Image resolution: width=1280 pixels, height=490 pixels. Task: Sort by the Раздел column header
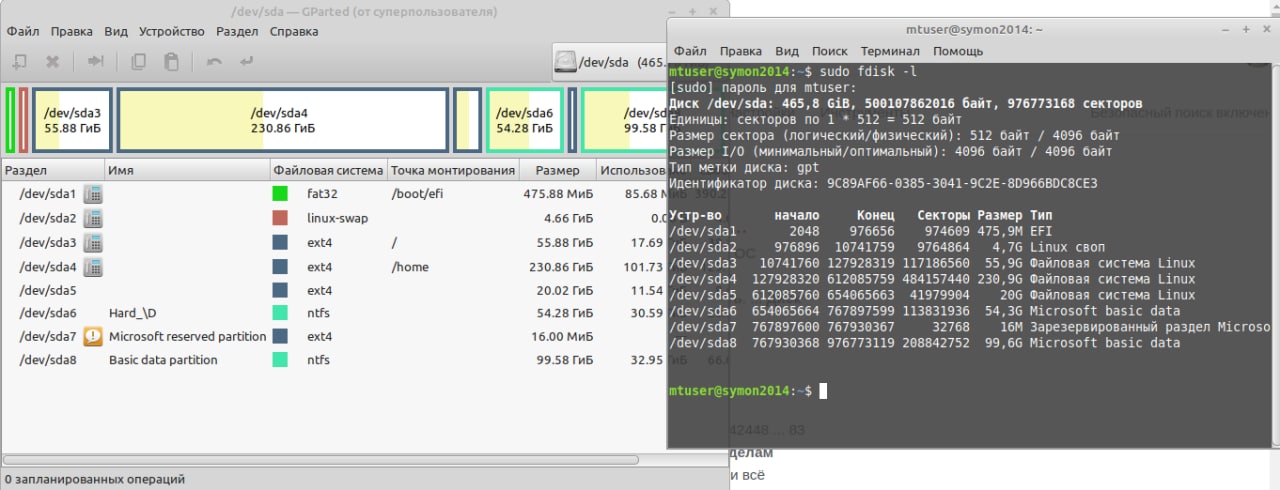pyautogui.click(x=52, y=170)
